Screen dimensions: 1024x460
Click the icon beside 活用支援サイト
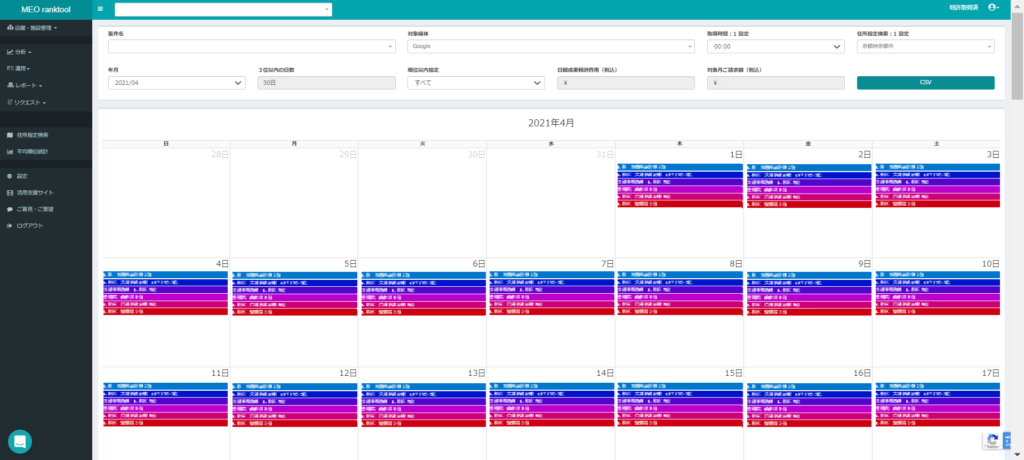pos(10,193)
